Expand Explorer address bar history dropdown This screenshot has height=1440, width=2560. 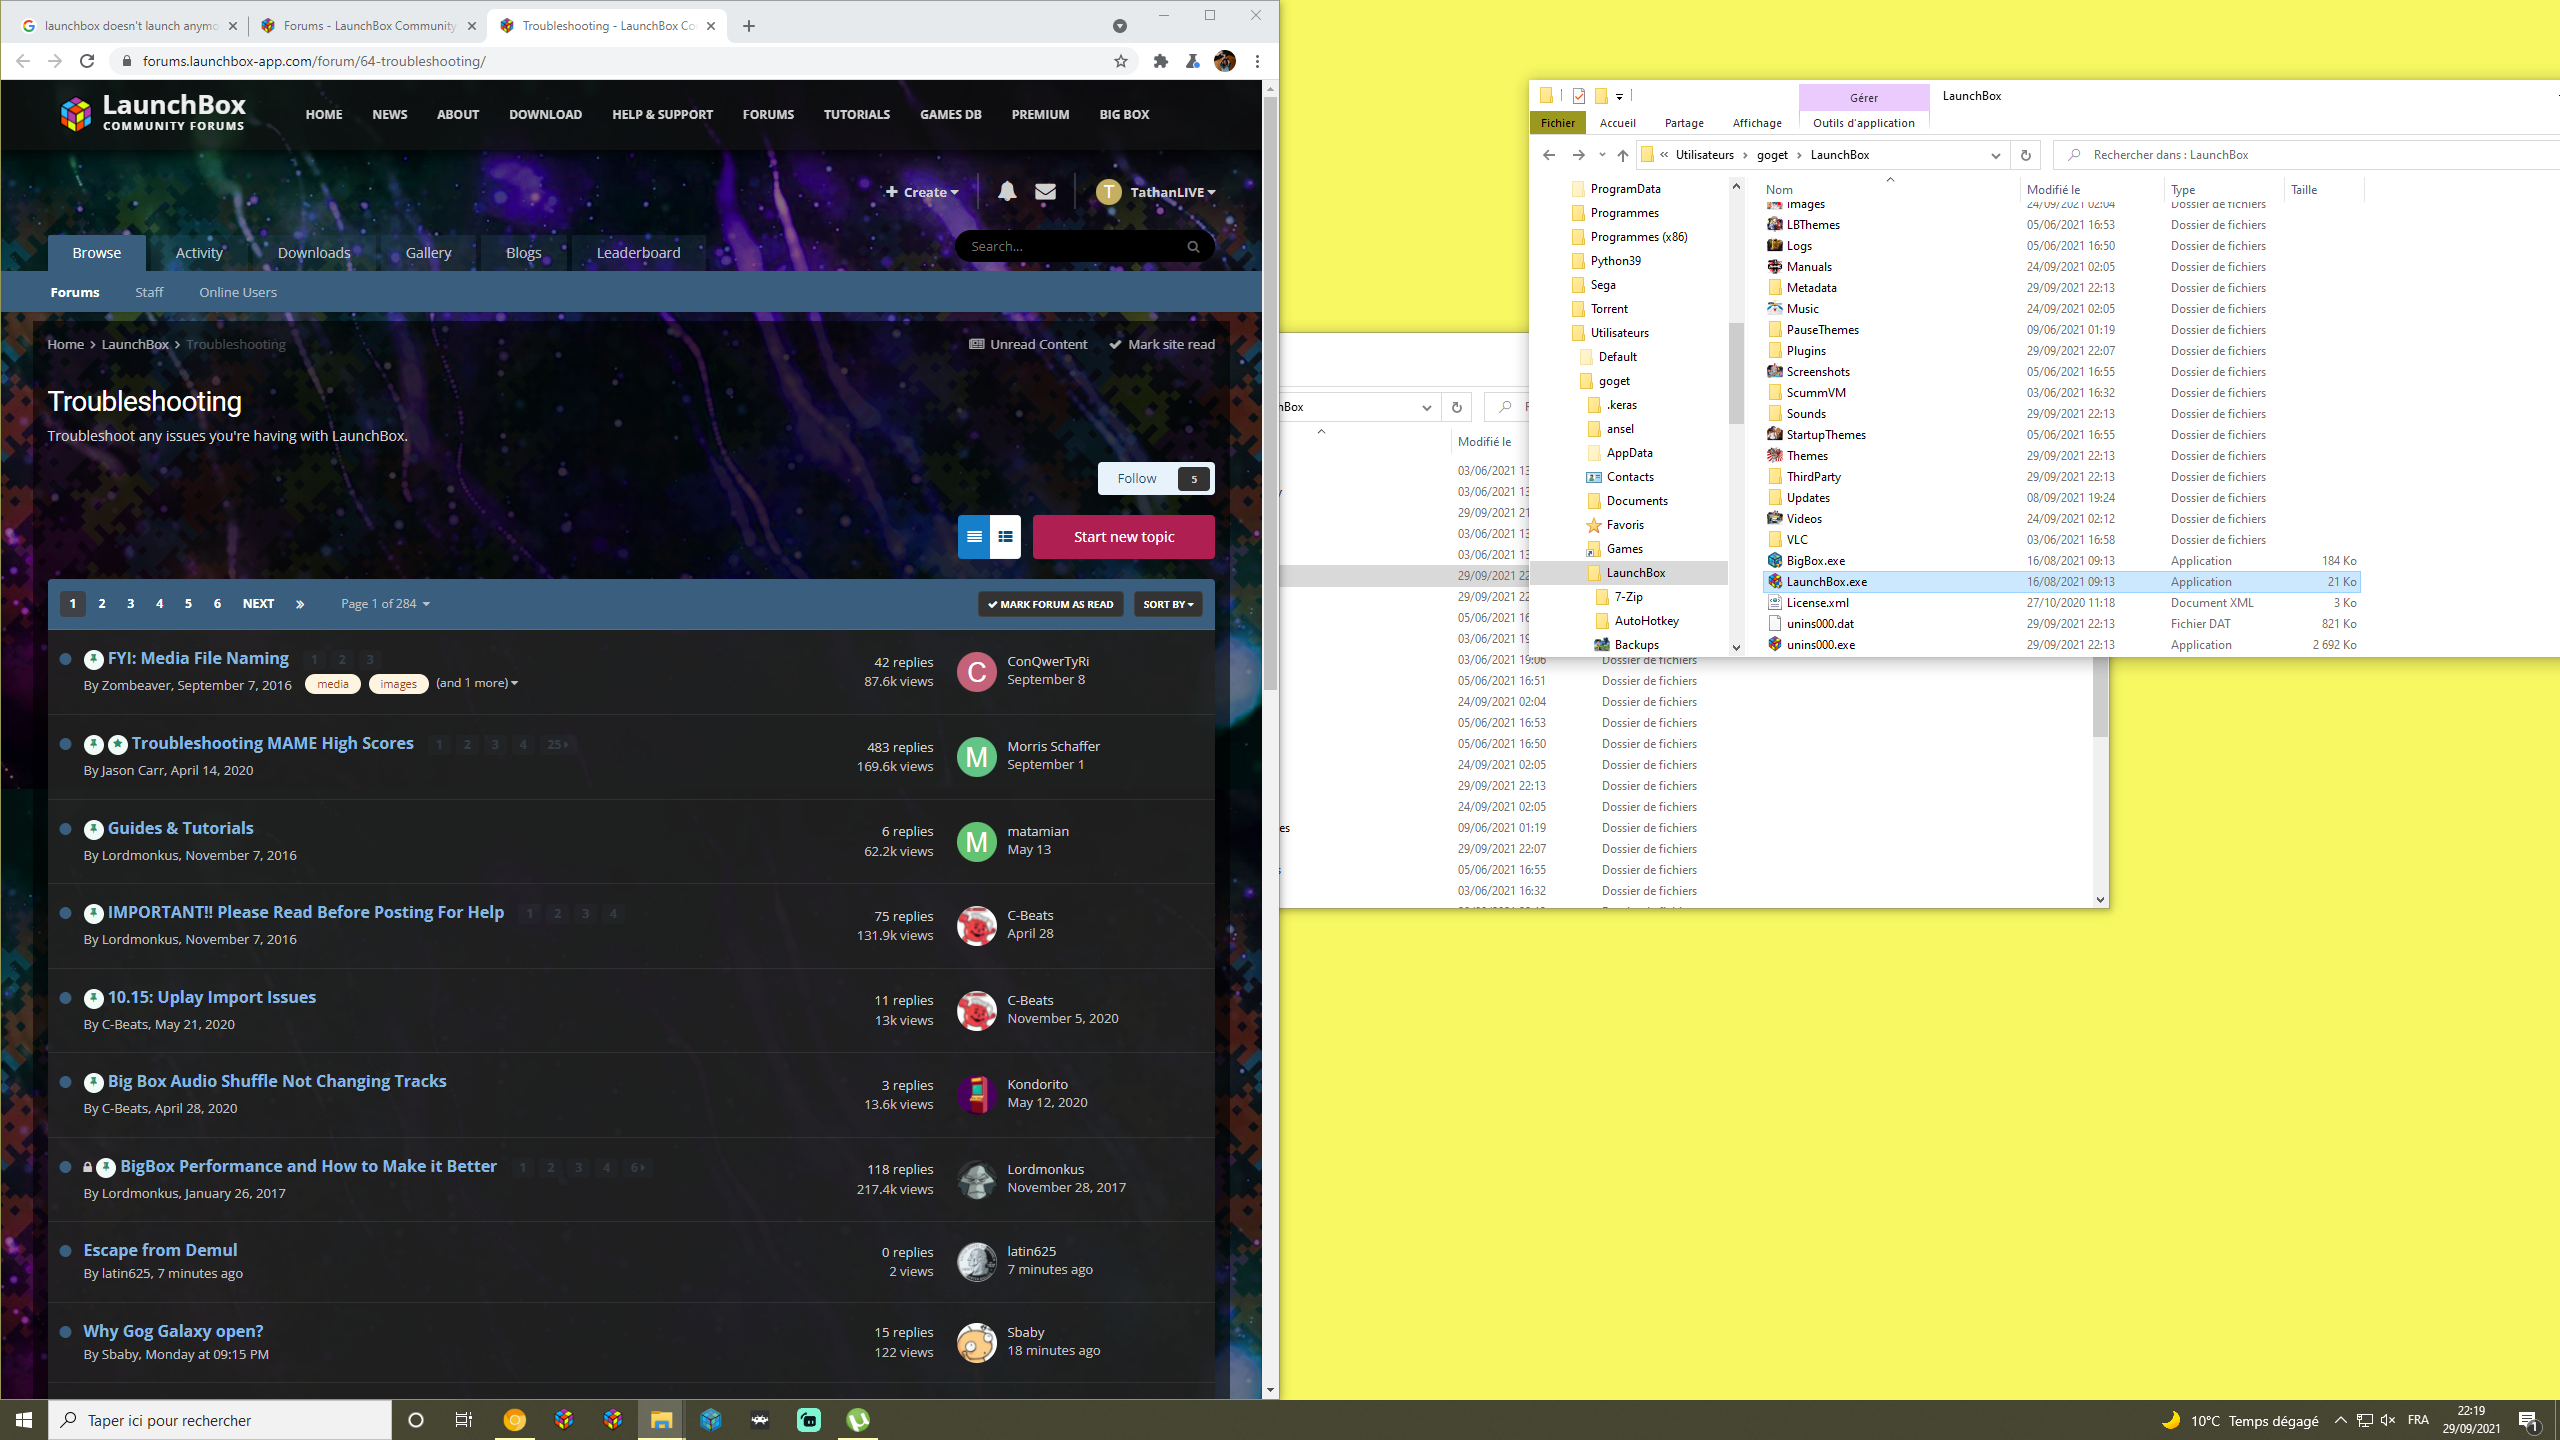pyautogui.click(x=1995, y=155)
